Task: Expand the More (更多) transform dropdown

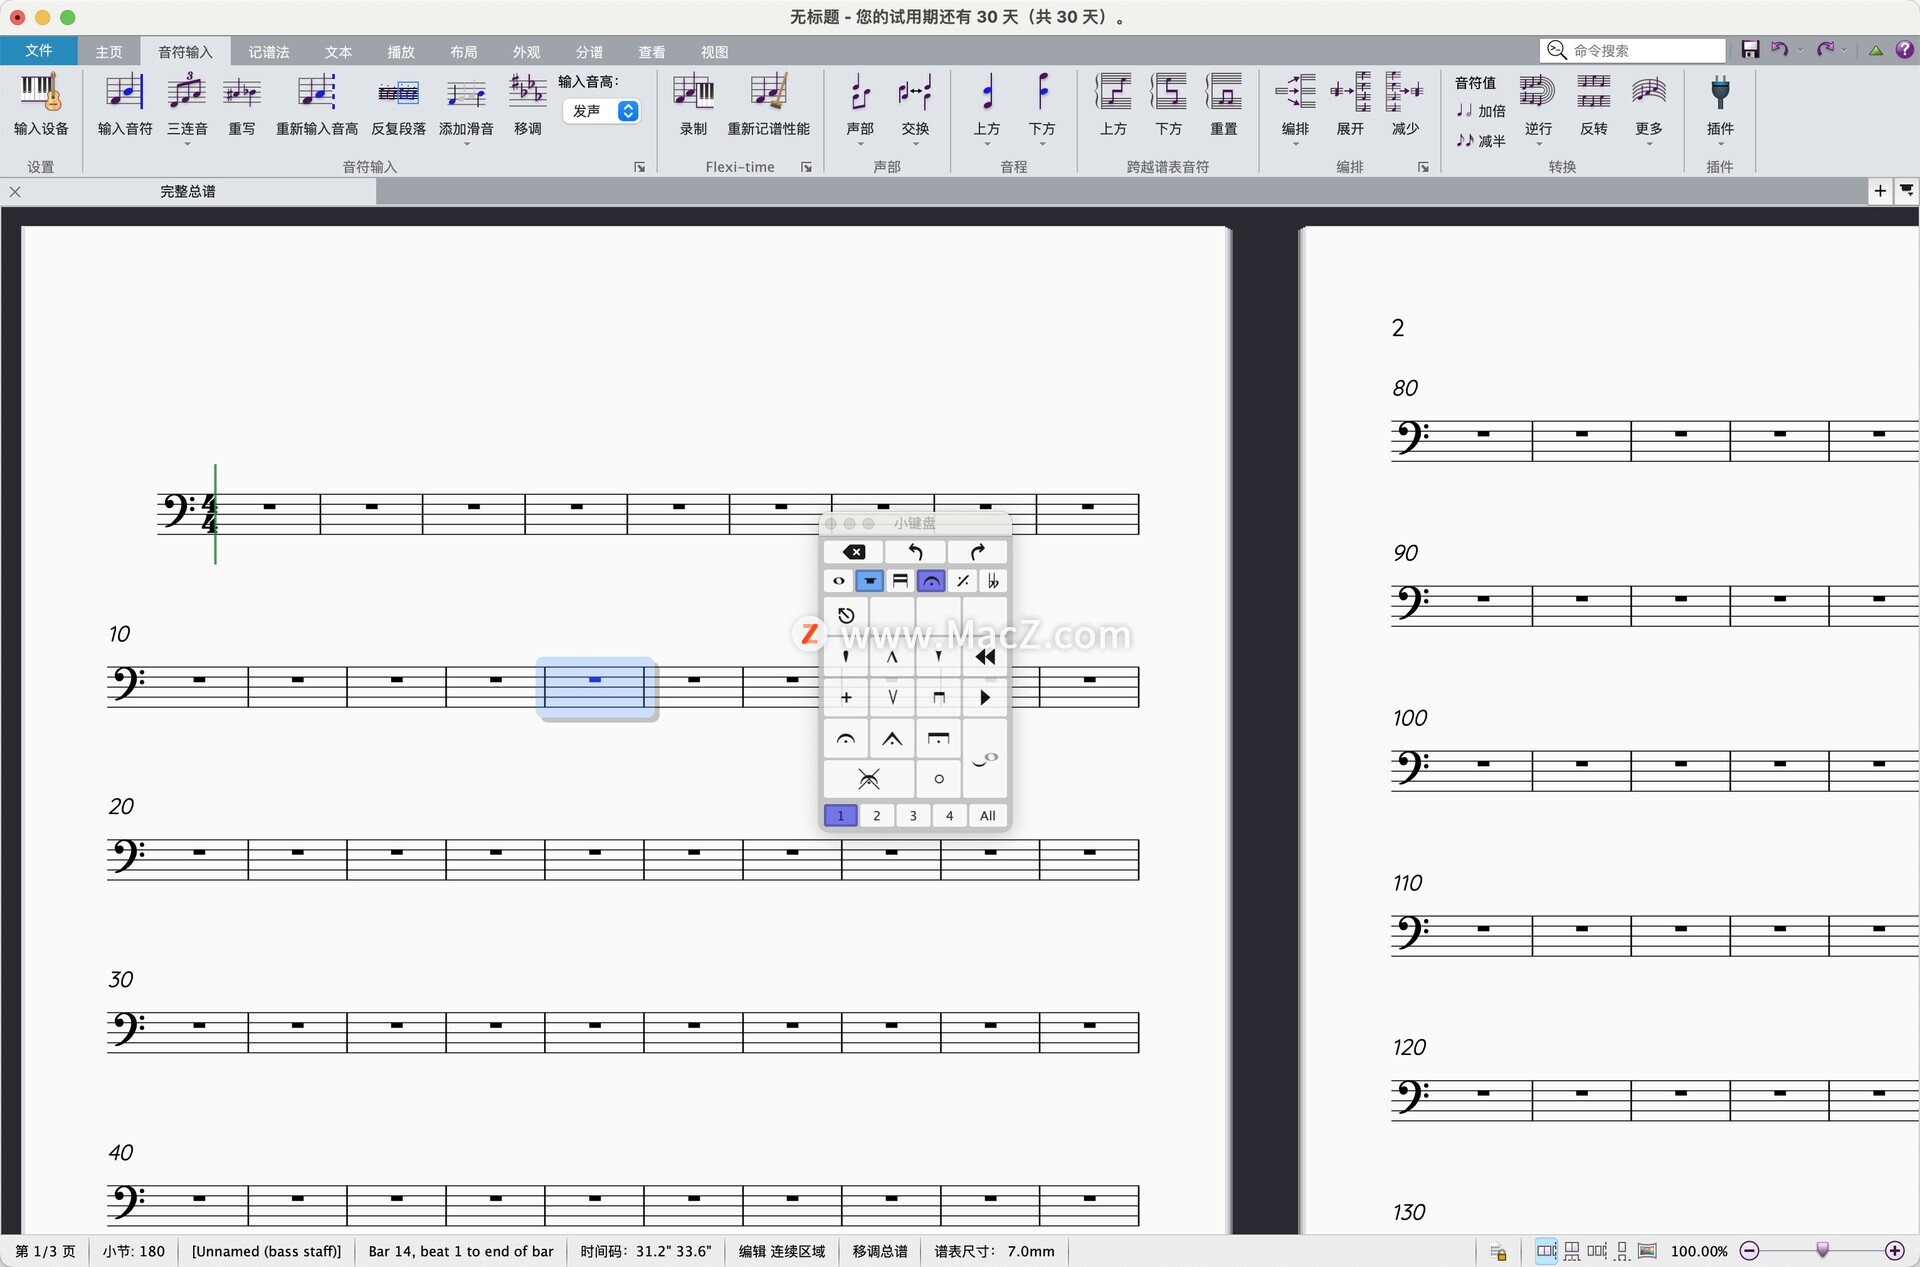Action: point(1649,144)
